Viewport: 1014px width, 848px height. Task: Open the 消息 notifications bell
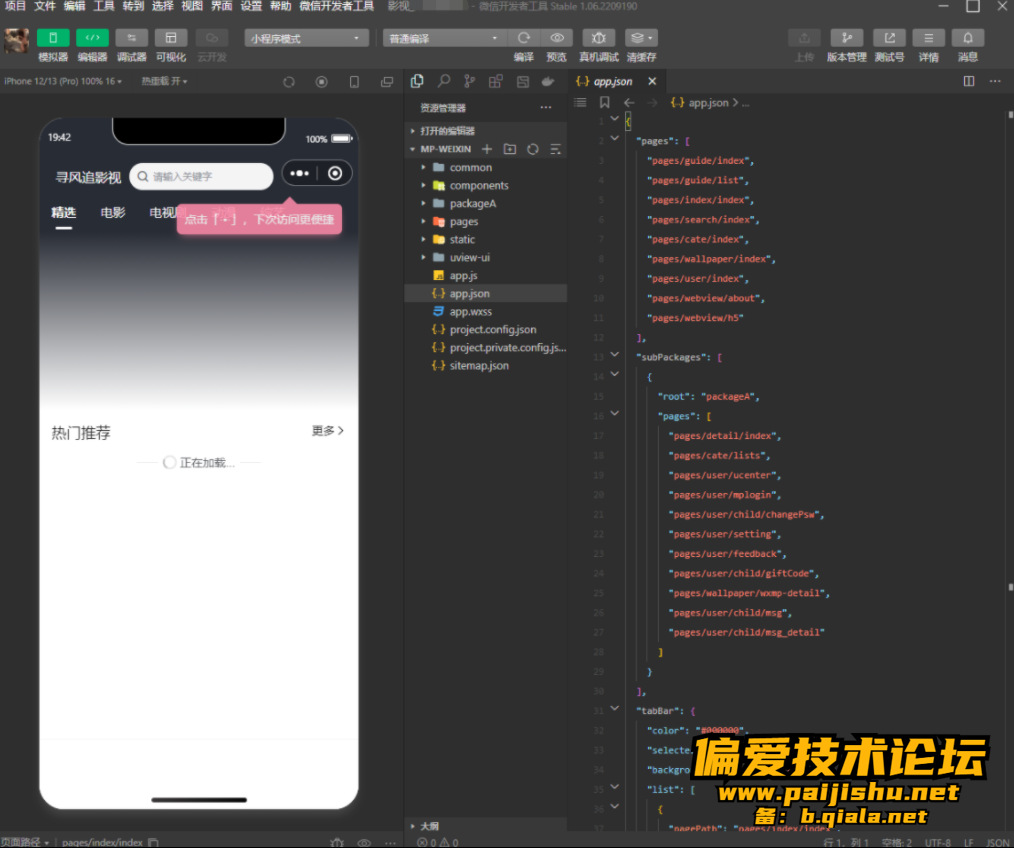pyautogui.click(x=968, y=38)
